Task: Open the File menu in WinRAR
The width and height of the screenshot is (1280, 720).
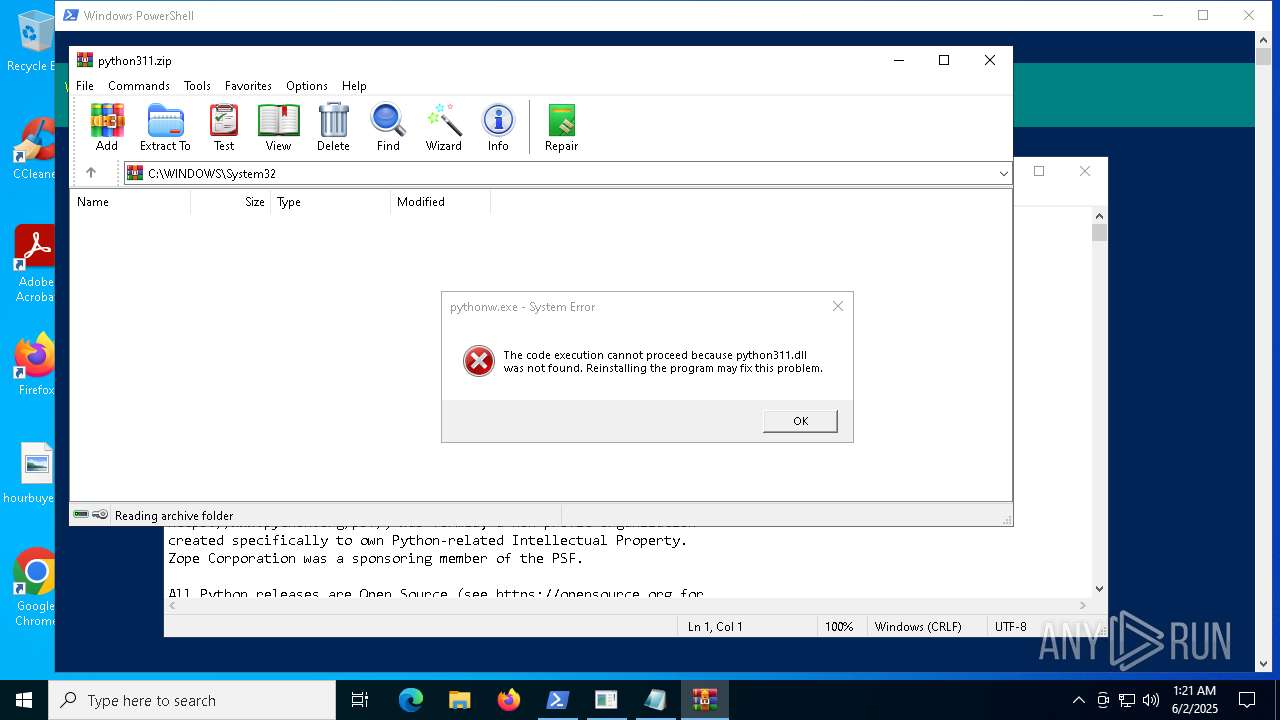Action: pyautogui.click(x=85, y=86)
